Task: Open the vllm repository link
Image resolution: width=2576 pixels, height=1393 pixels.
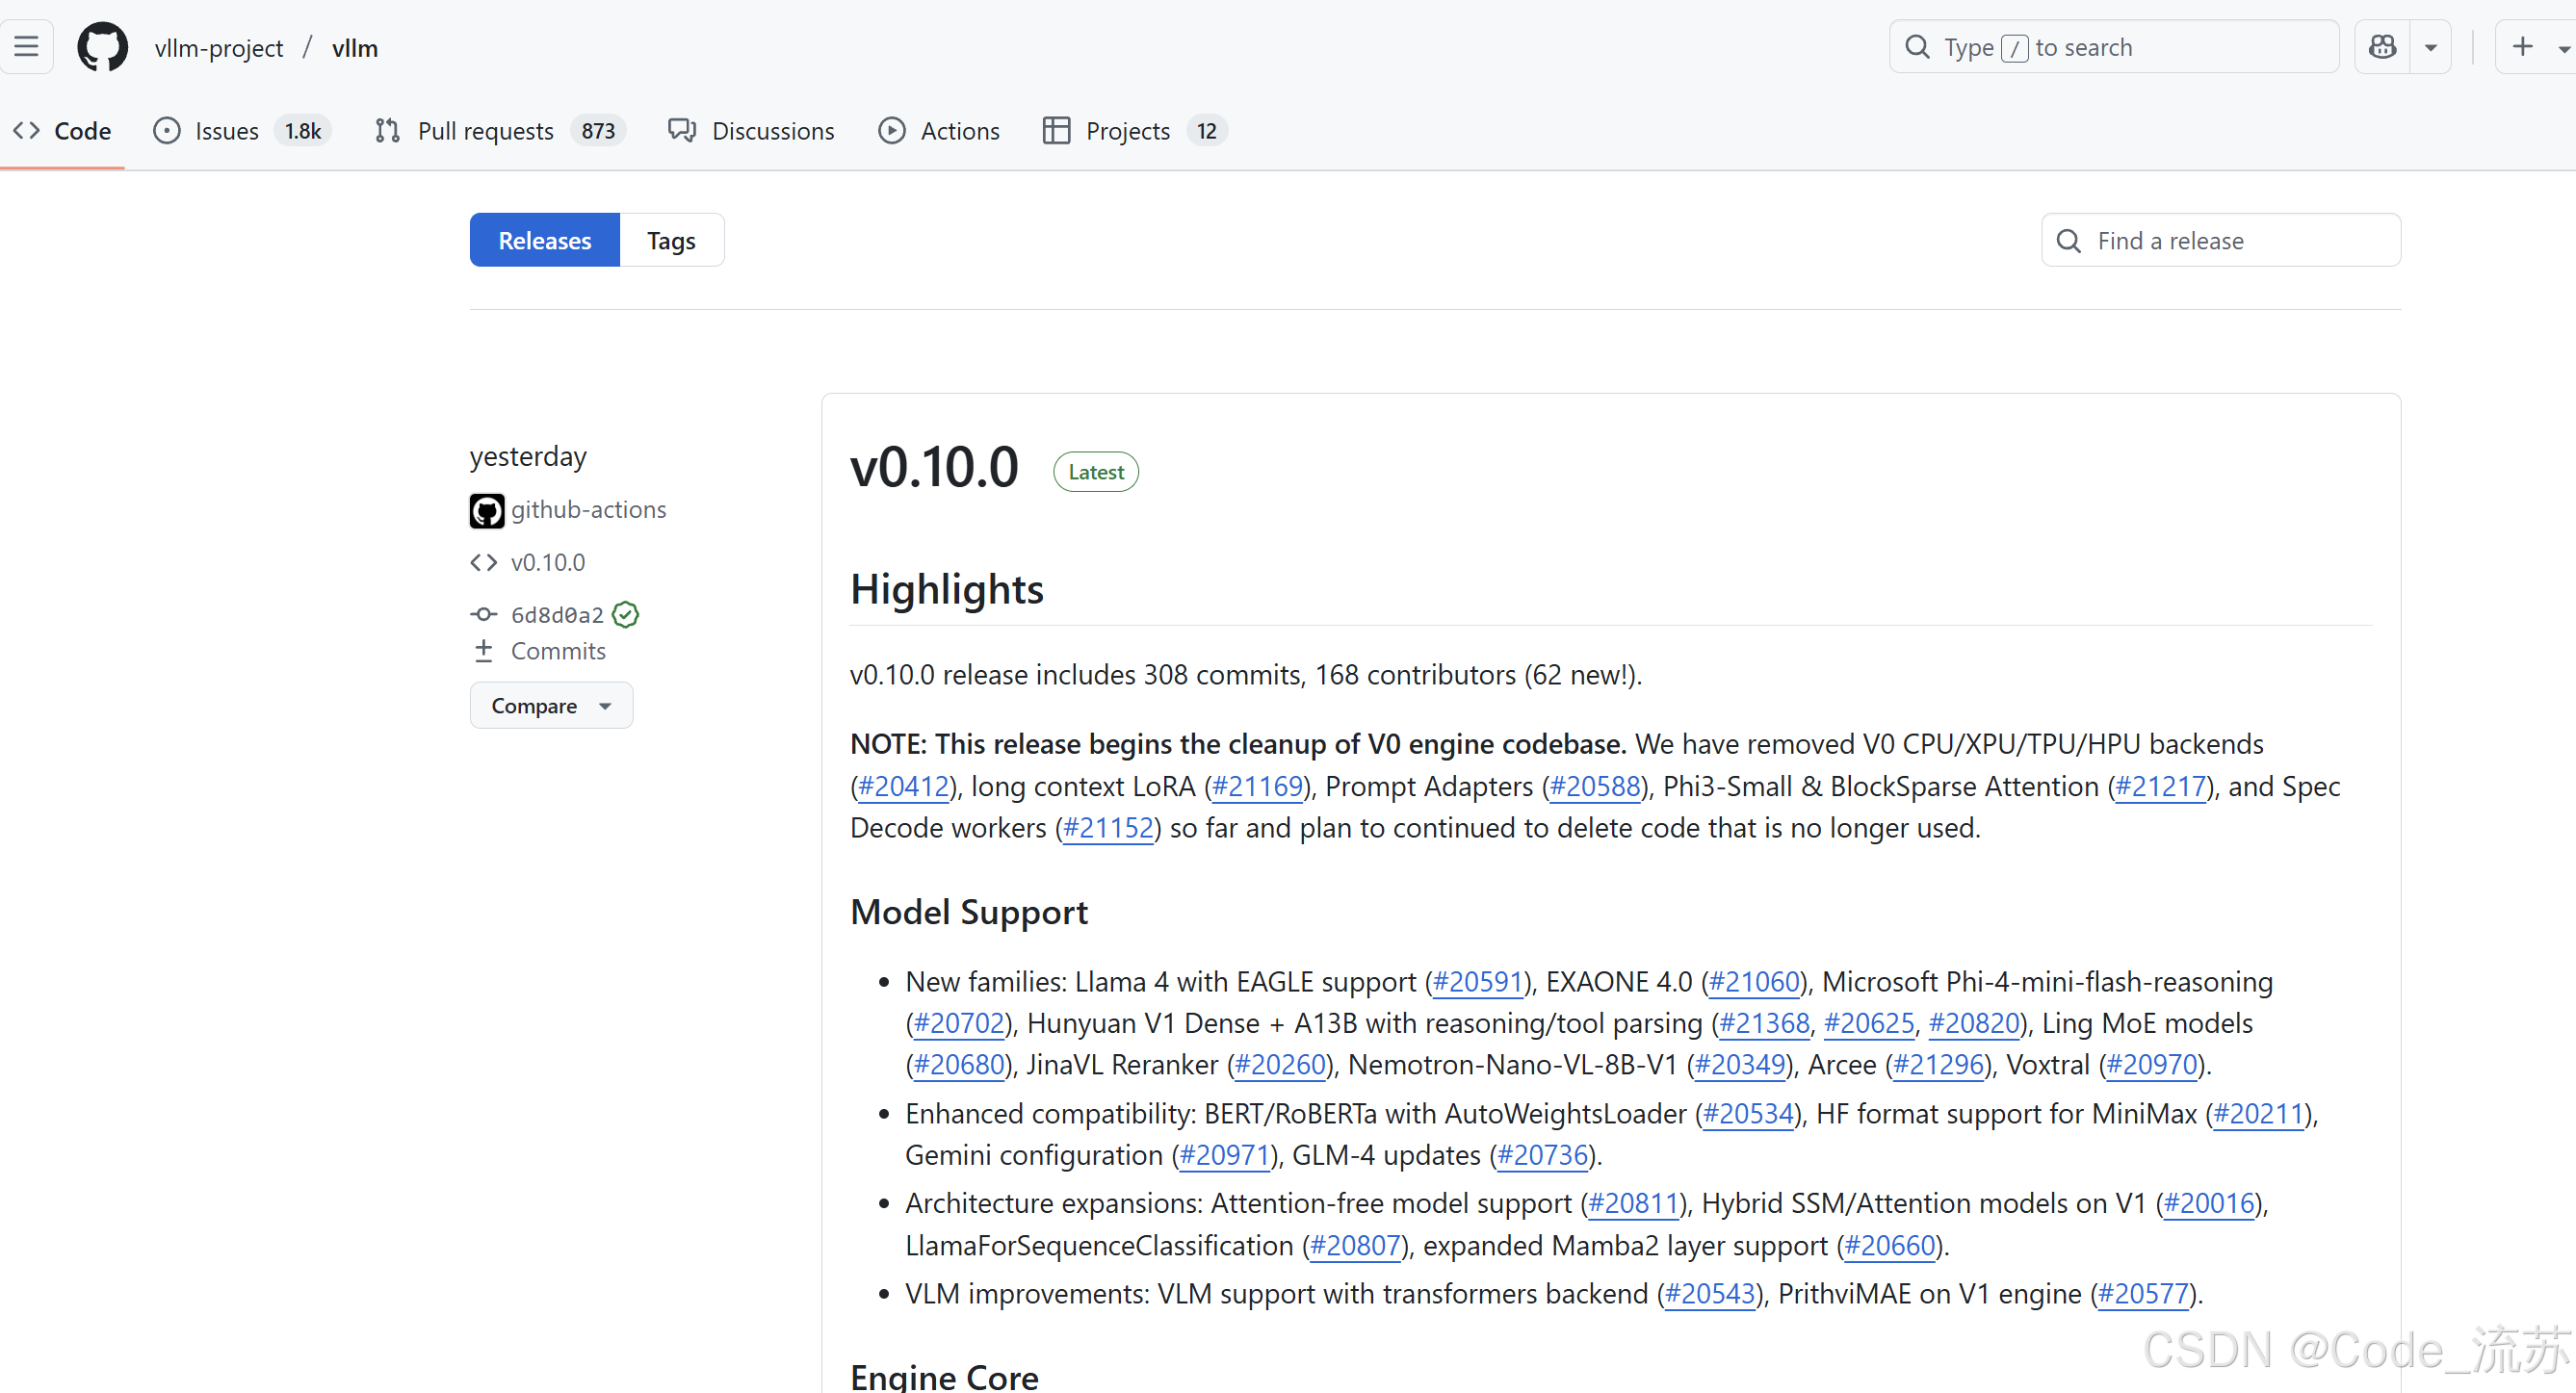Action: click(x=355, y=48)
